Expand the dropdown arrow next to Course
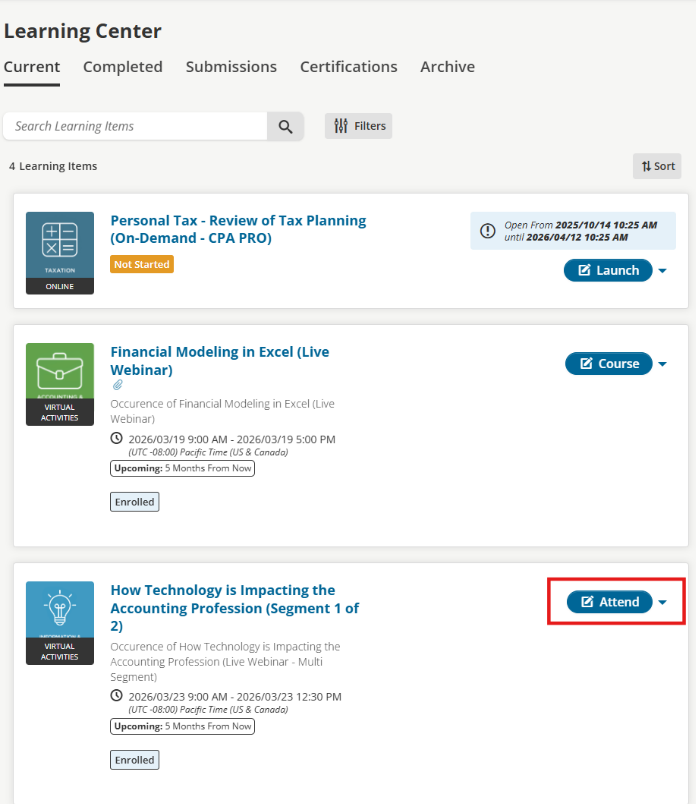Image resolution: width=696 pixels, height=804 pixels. [x=663, y=364]
